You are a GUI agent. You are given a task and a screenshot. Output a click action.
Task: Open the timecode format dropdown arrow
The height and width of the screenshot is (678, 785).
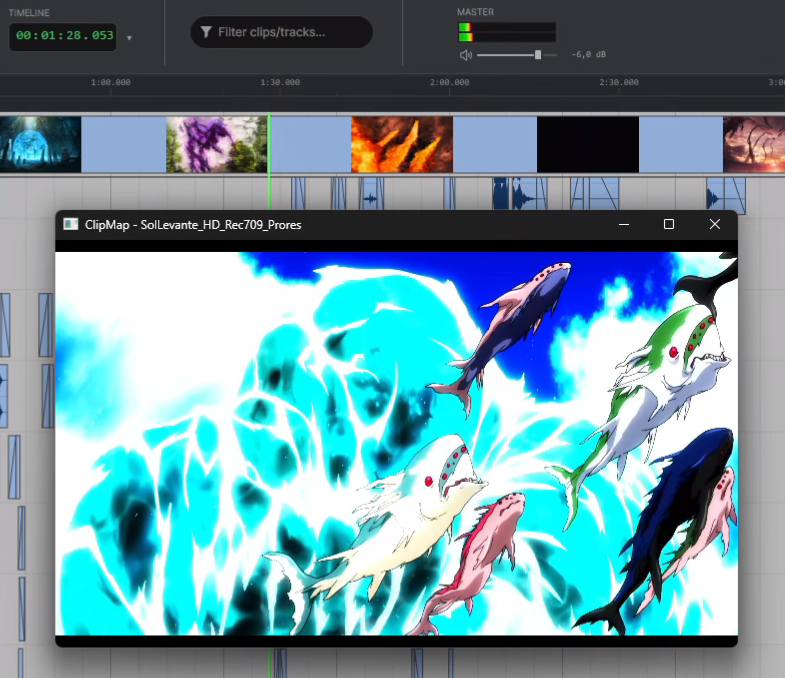pyautogui.click(x=129, y=38)
